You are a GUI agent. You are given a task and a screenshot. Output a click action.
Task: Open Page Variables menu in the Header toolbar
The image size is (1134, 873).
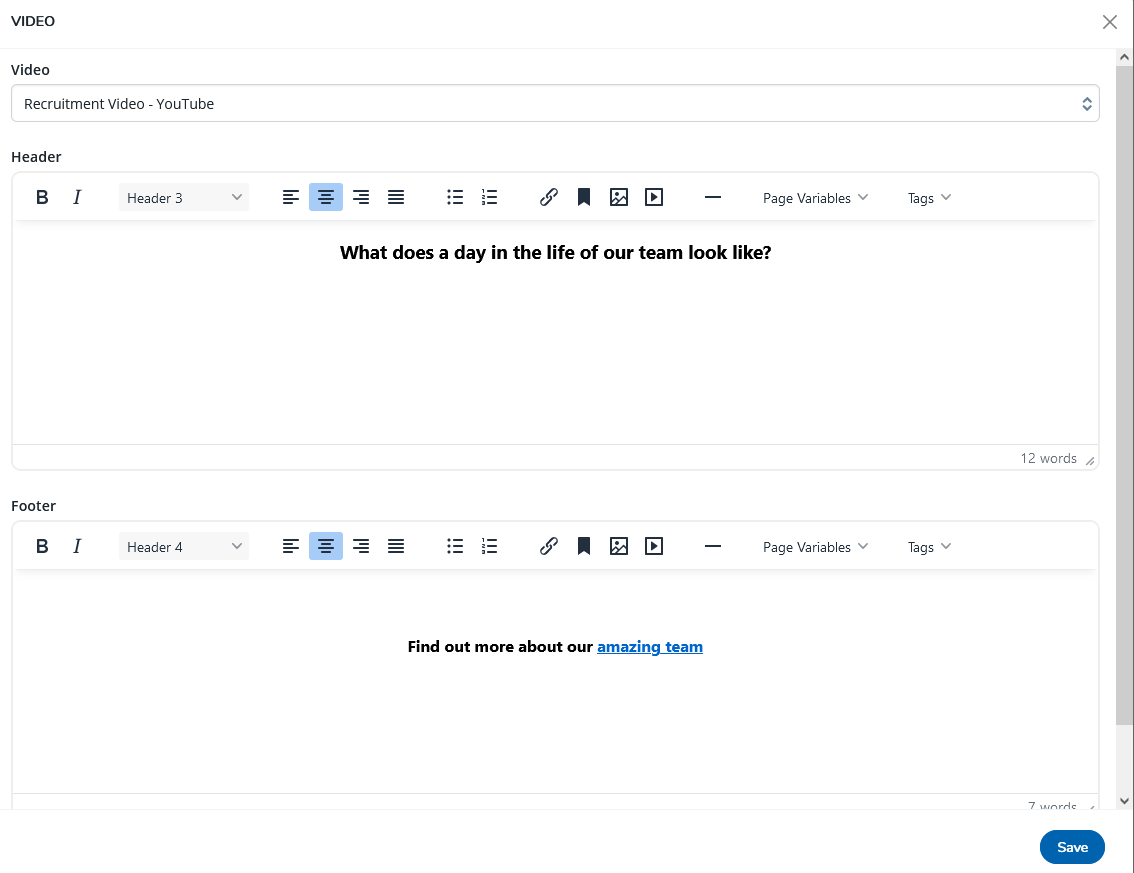click(815, 198)
